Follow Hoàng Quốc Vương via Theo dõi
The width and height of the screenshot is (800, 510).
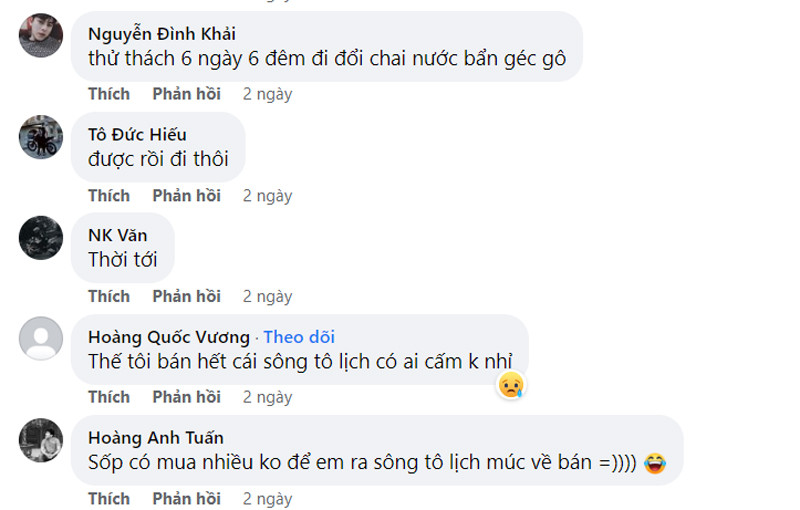pos(299,336)
